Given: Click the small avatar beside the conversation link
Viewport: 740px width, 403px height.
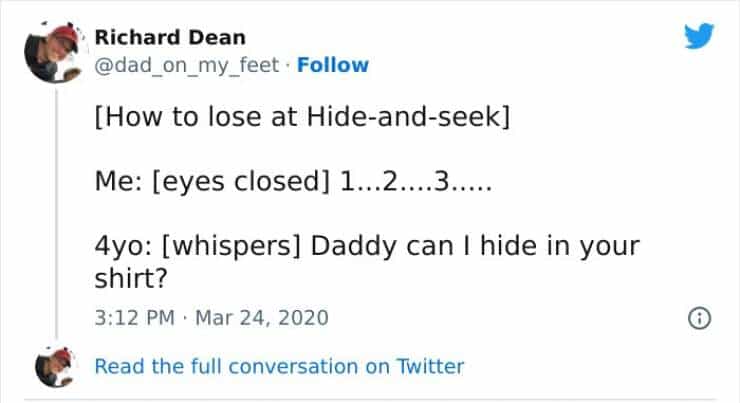Looking at the screenshot, I should click(54, 366).
